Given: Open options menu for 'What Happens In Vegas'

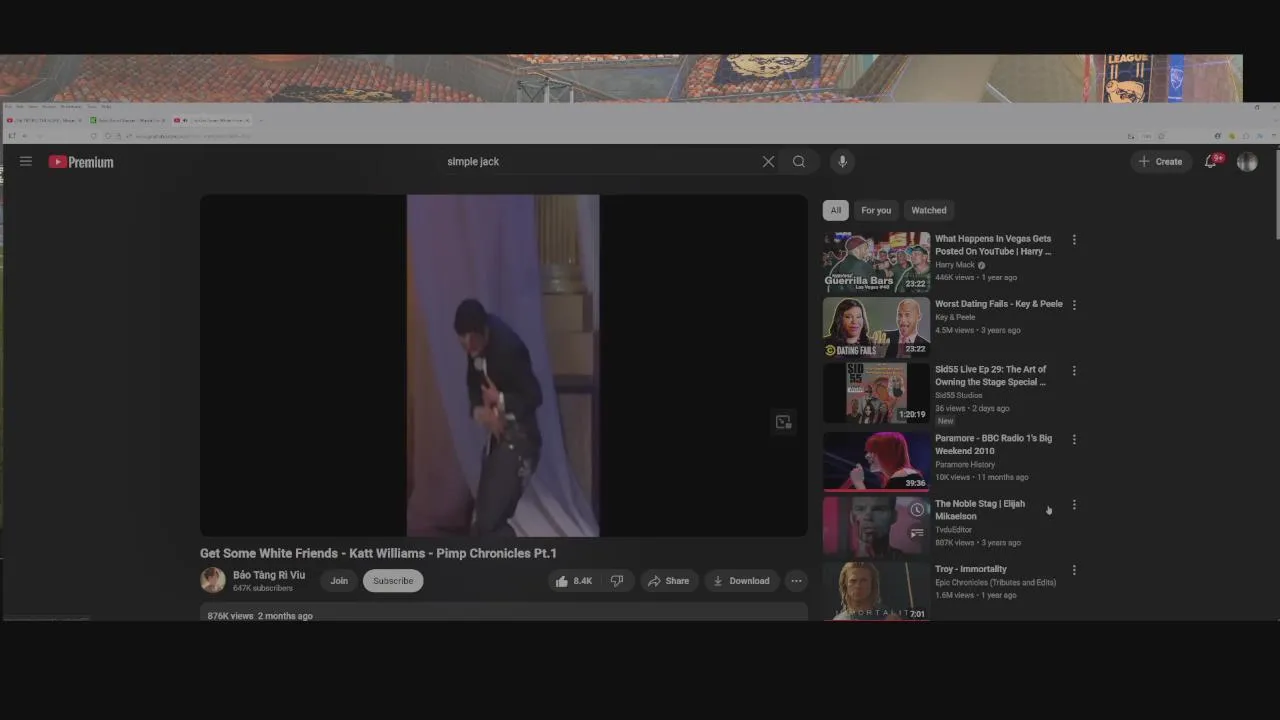Looking at the screenshot, I should coord(1074,240).
